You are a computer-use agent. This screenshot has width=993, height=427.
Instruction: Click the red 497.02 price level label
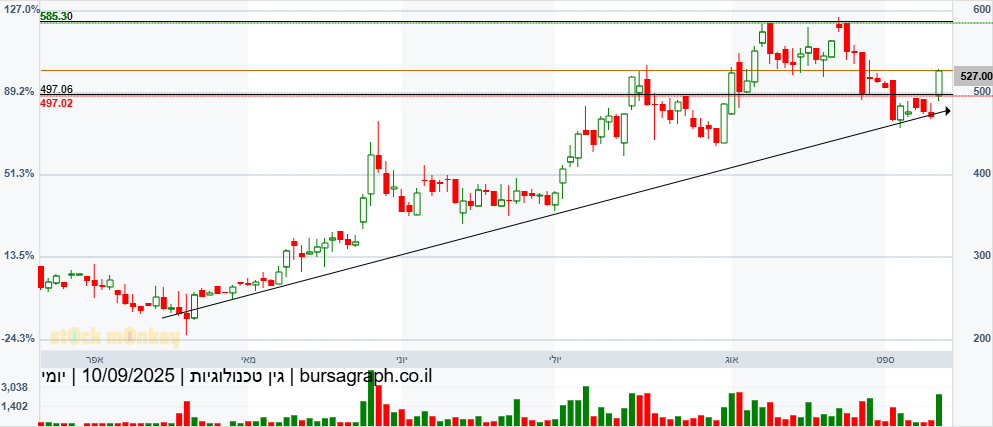[x=56, y=103]
